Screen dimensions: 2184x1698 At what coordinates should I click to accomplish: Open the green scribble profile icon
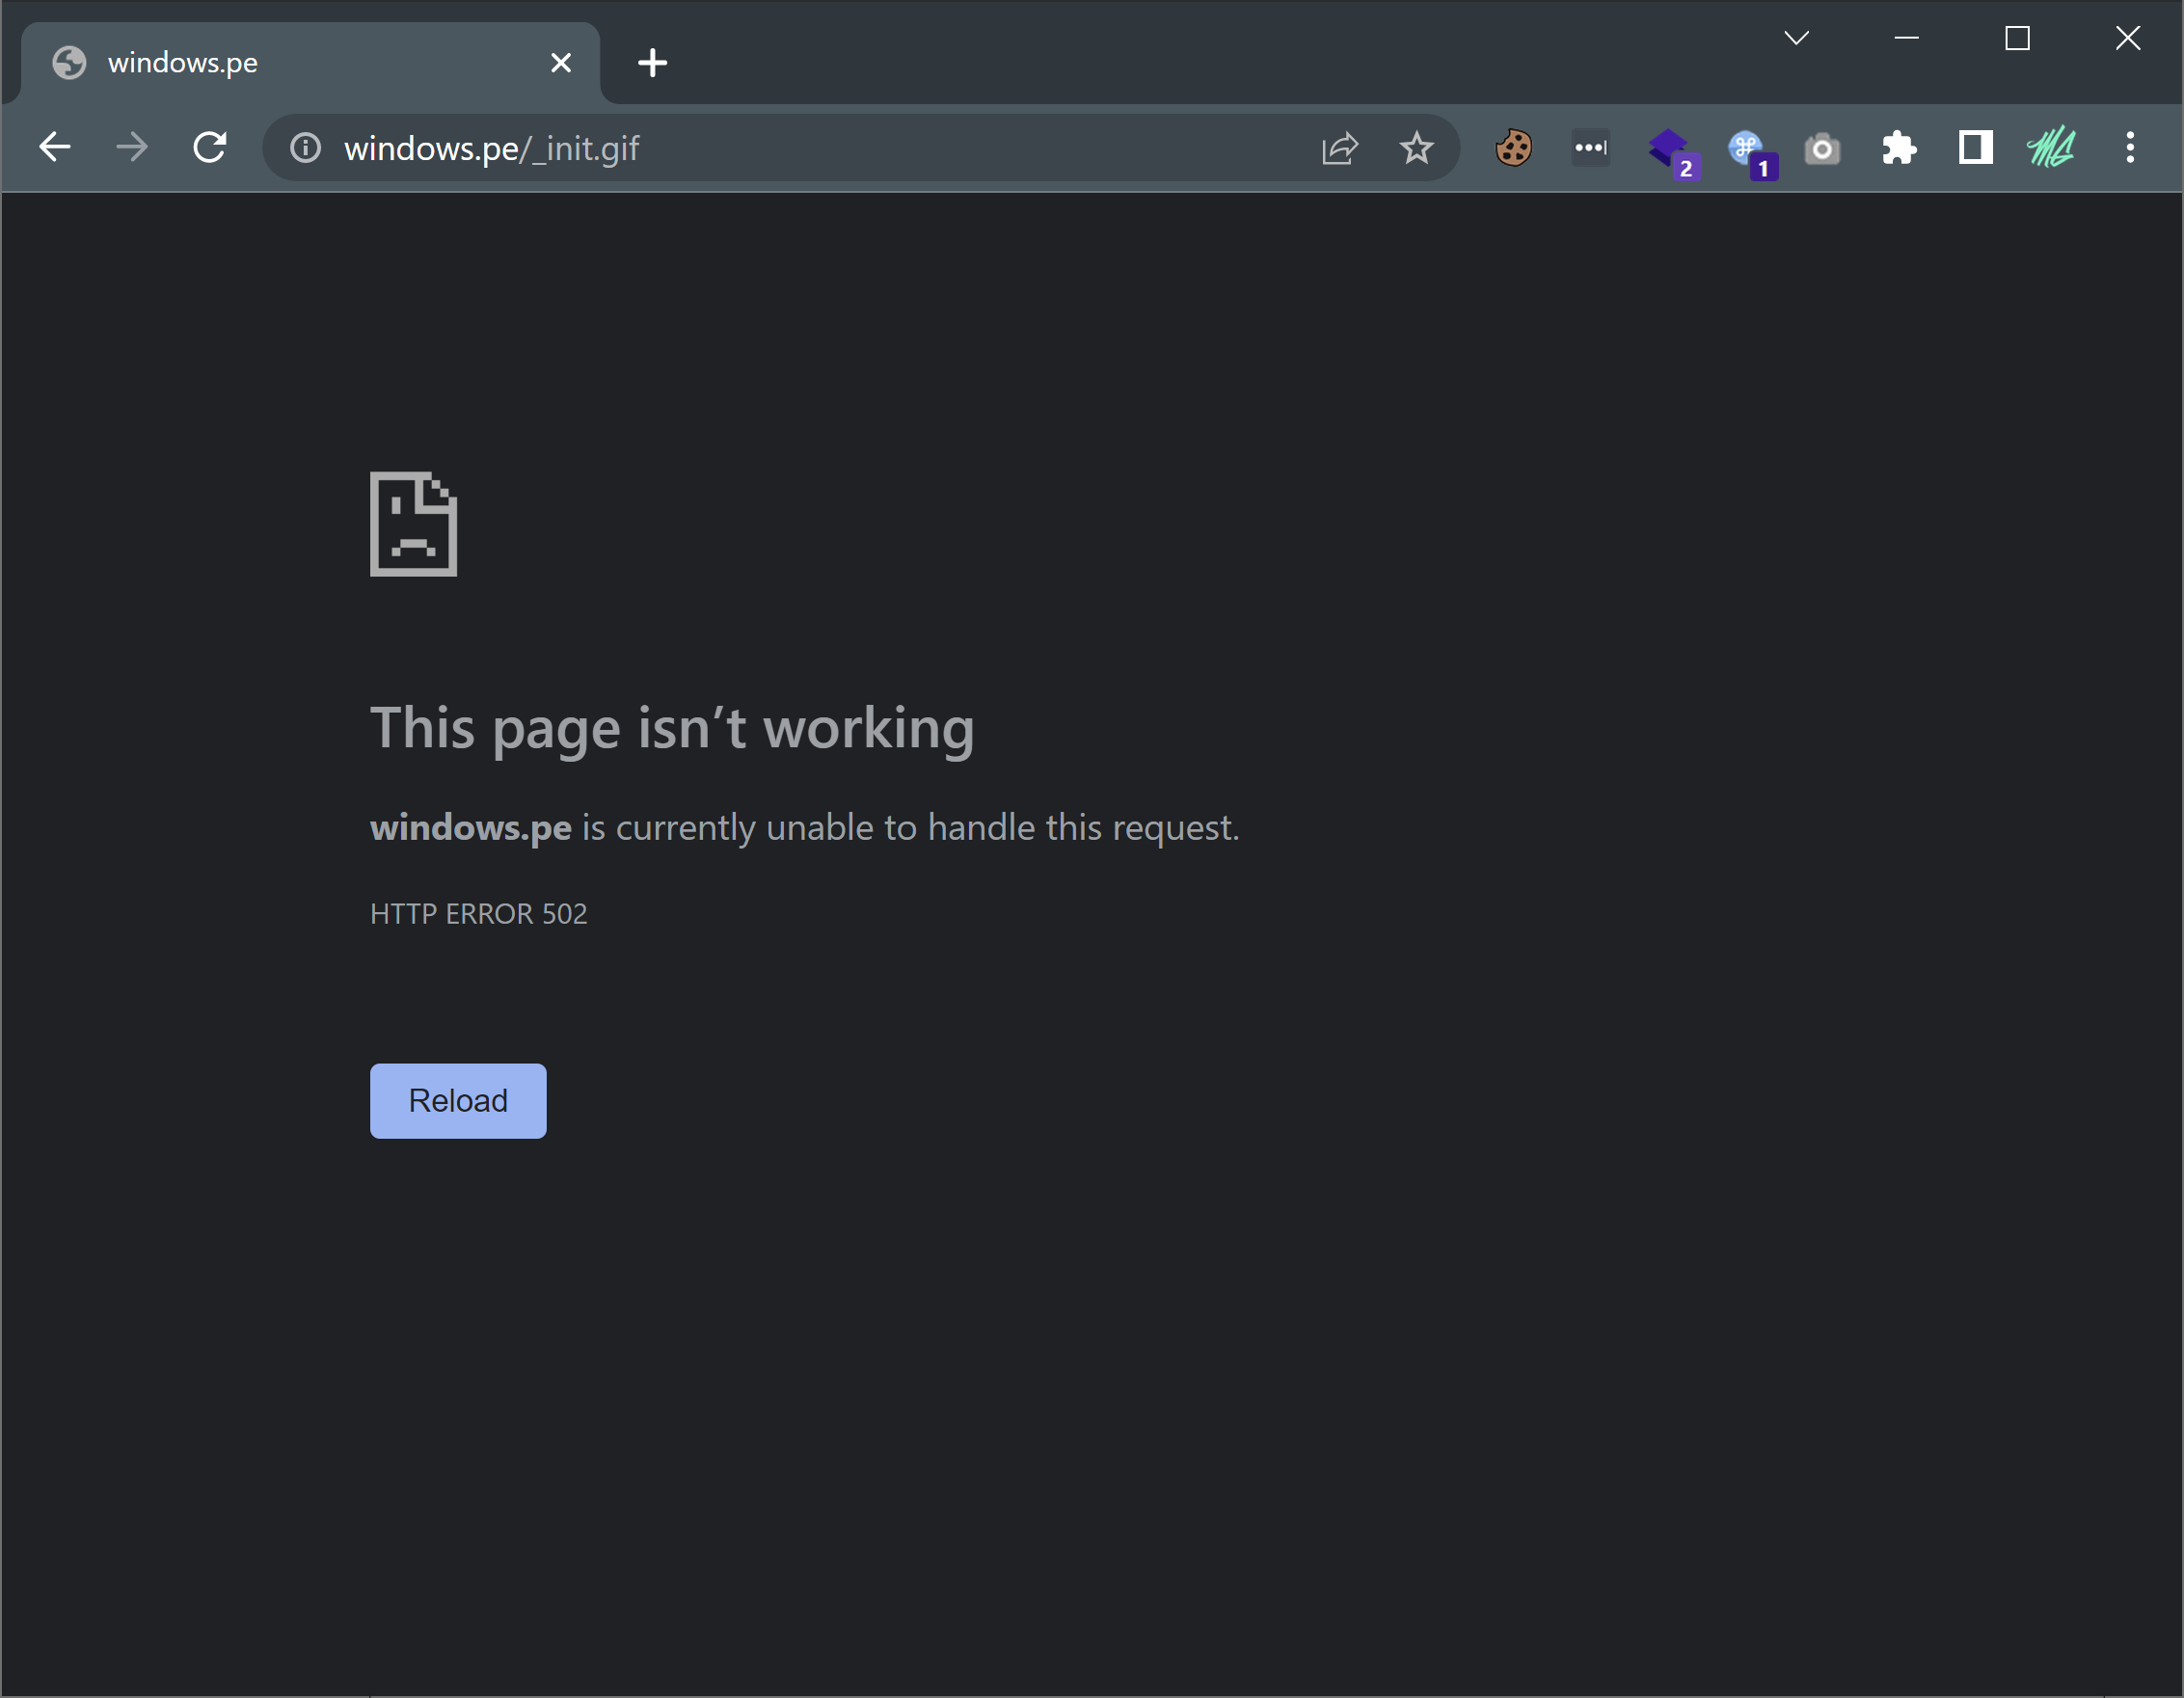click(2051, 148)
